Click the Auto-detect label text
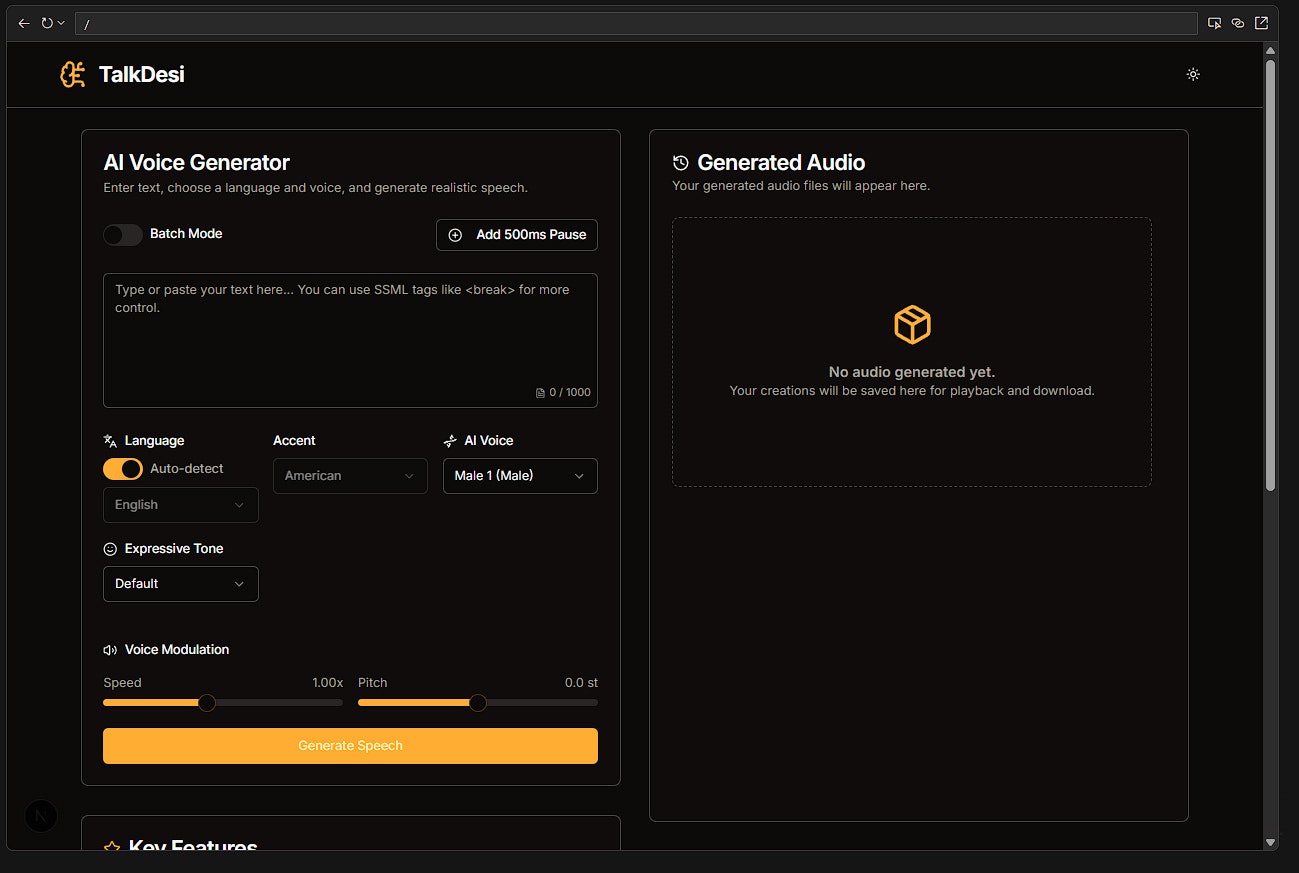The image size is (1299, 873). pyautogui.click(x=187, y=469)
